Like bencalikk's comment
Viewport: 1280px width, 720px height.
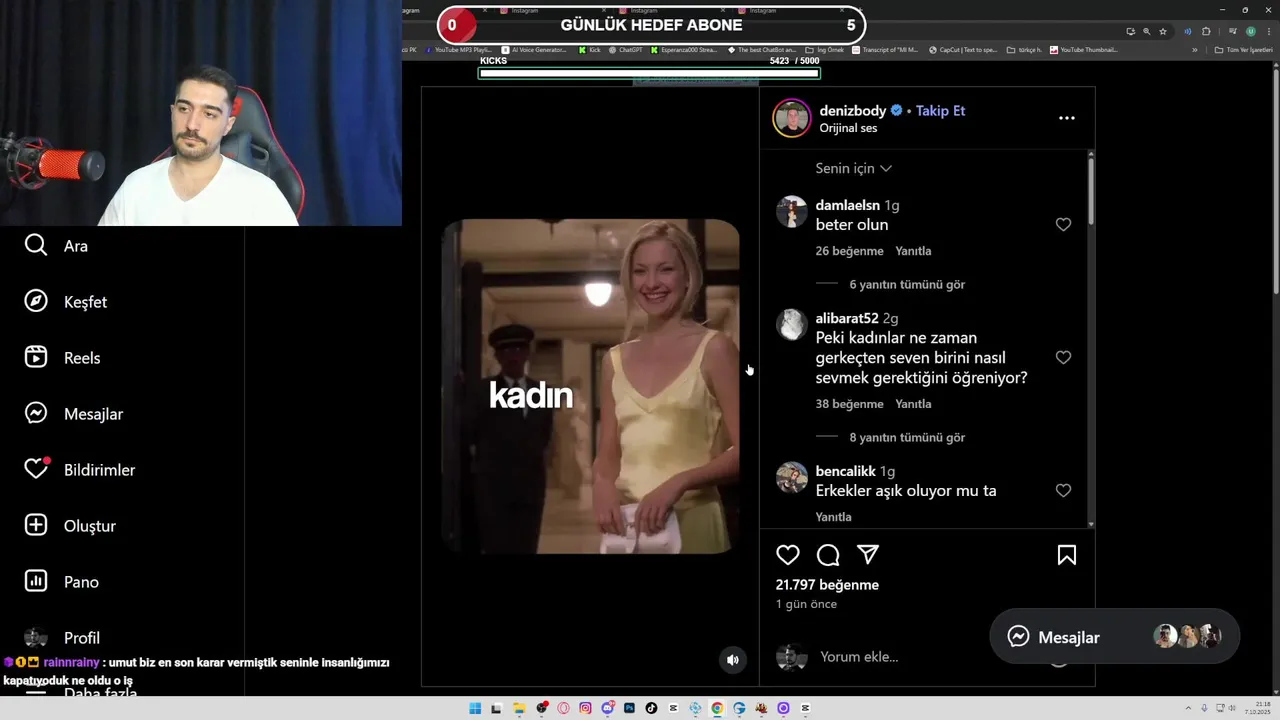1063,491
